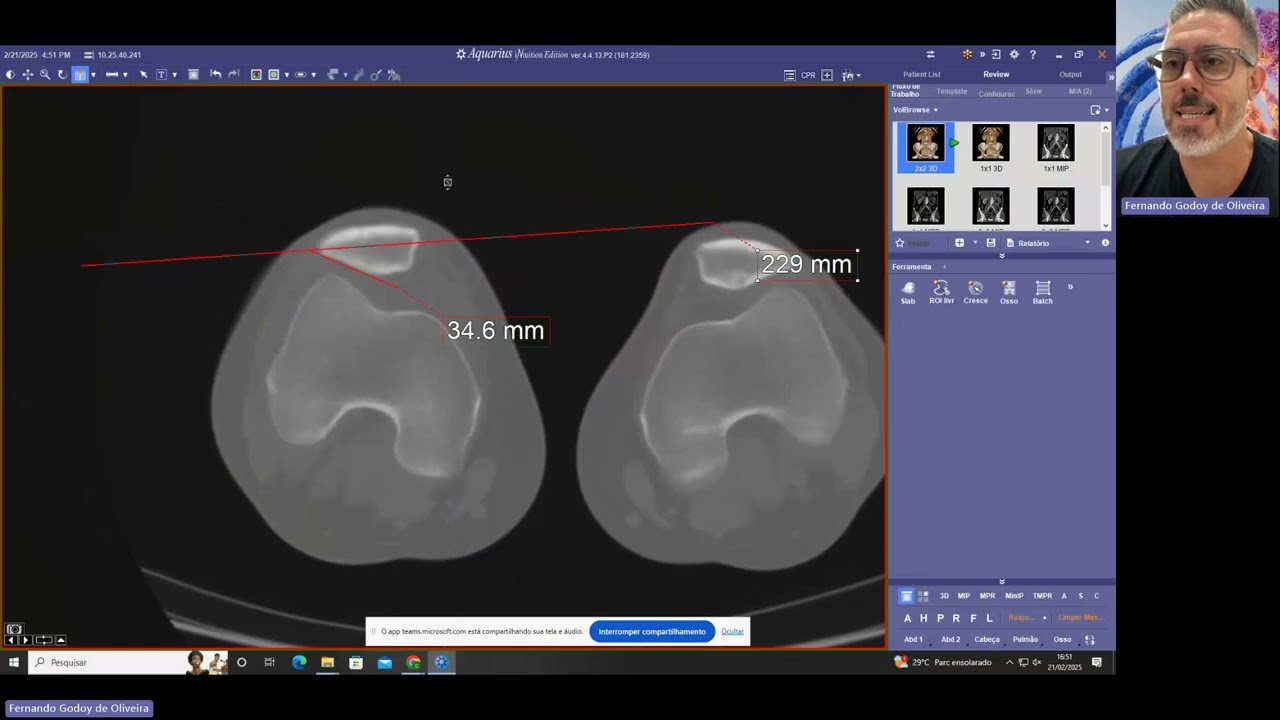Select the rotate tool

[x=62, y=75]
